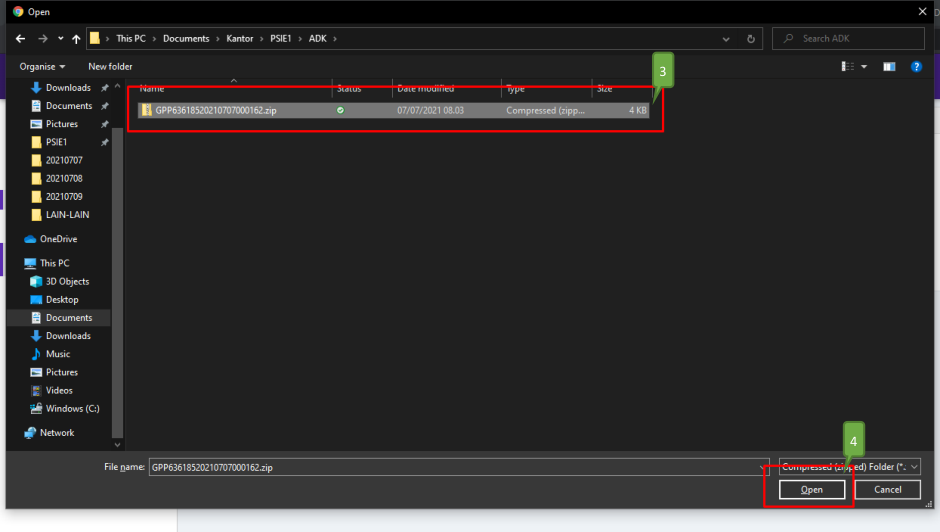Click the Up one level arrow

pos(76,39)
